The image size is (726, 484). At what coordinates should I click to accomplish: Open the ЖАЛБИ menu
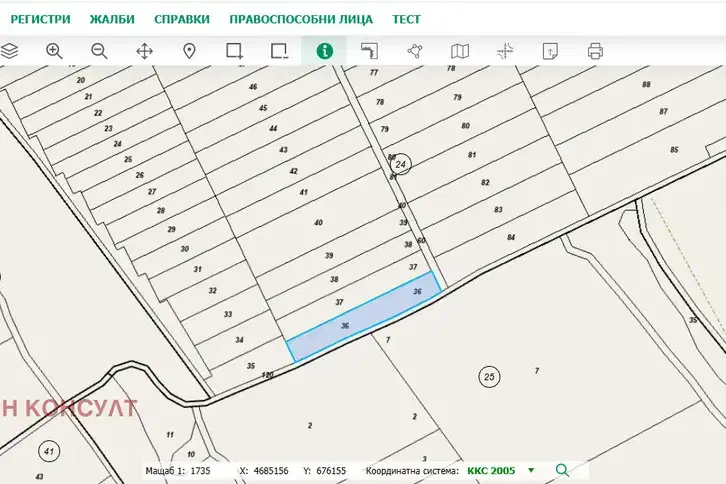112,19
